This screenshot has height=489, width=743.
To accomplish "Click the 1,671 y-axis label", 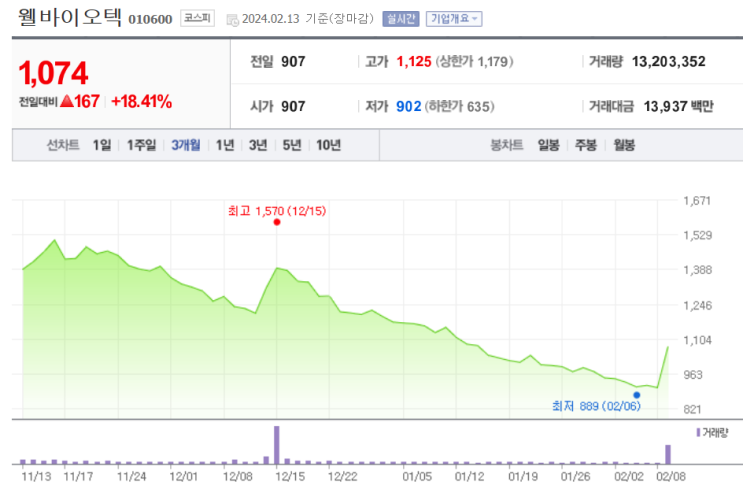I will pos(697,201).
